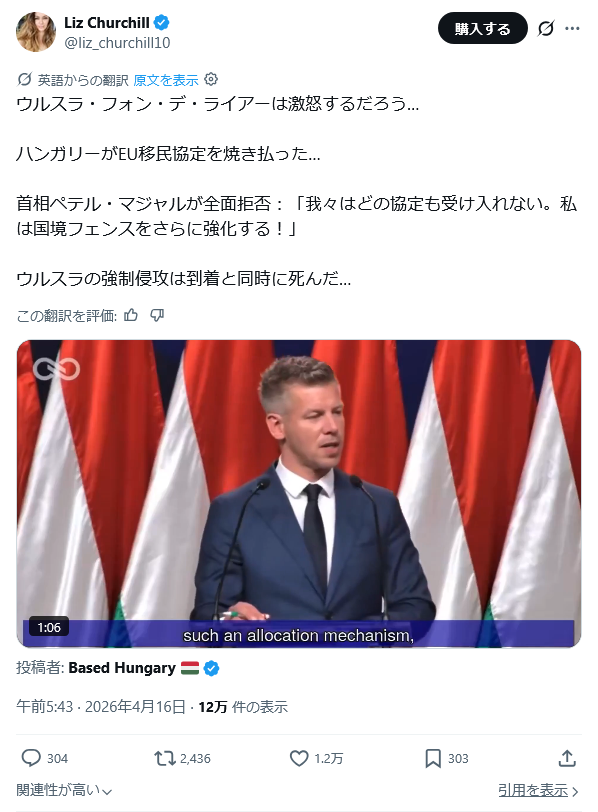This screenshot has height=812, width=598.
Task: Like the post with the heart icon
Action: pyautogui.click(x=299, y=758)
